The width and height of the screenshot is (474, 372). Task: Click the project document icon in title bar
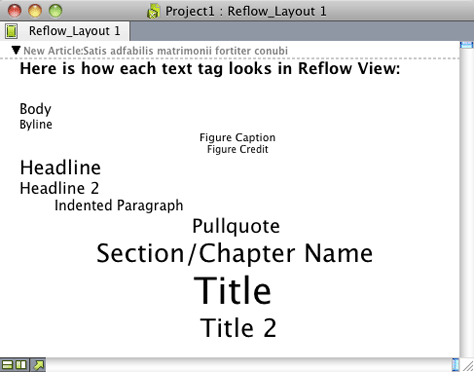pos(153,11)
